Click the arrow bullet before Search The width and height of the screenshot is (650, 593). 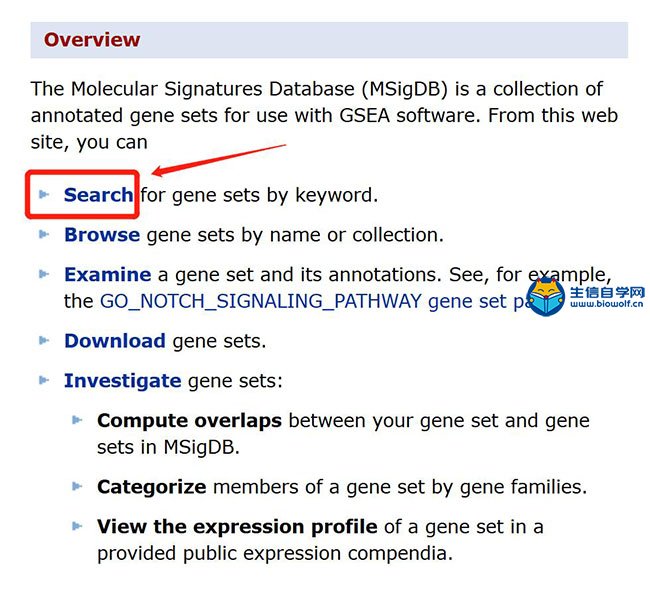[44, 194]
